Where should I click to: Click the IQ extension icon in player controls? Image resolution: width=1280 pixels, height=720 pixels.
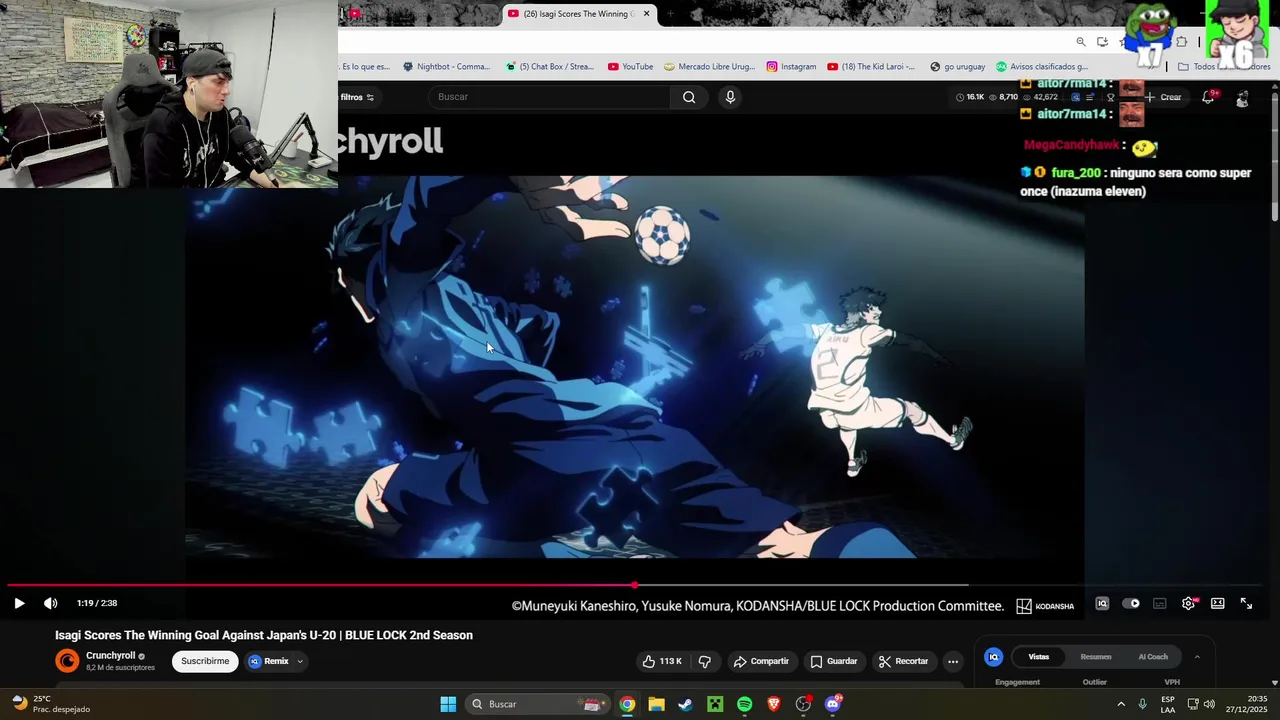[x=1102, y=603]
